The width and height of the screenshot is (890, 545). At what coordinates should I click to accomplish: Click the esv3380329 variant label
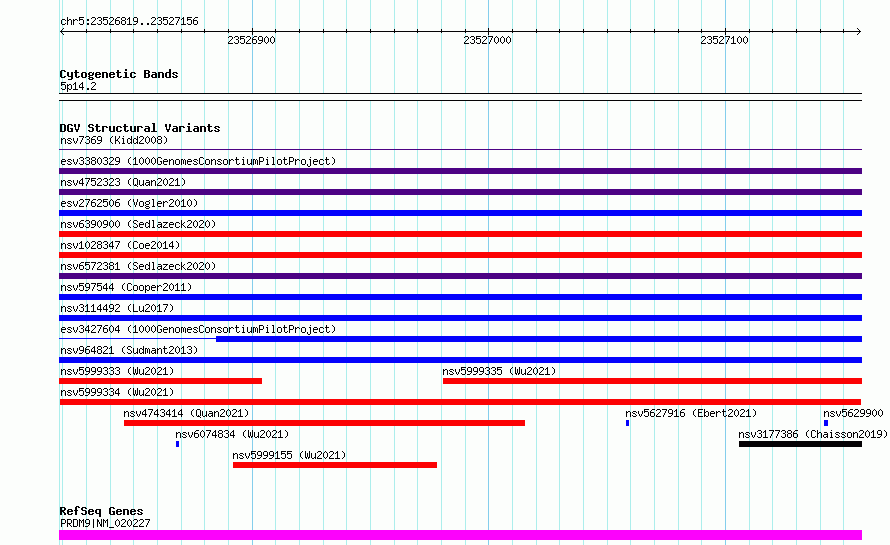[x=198, y=161]
